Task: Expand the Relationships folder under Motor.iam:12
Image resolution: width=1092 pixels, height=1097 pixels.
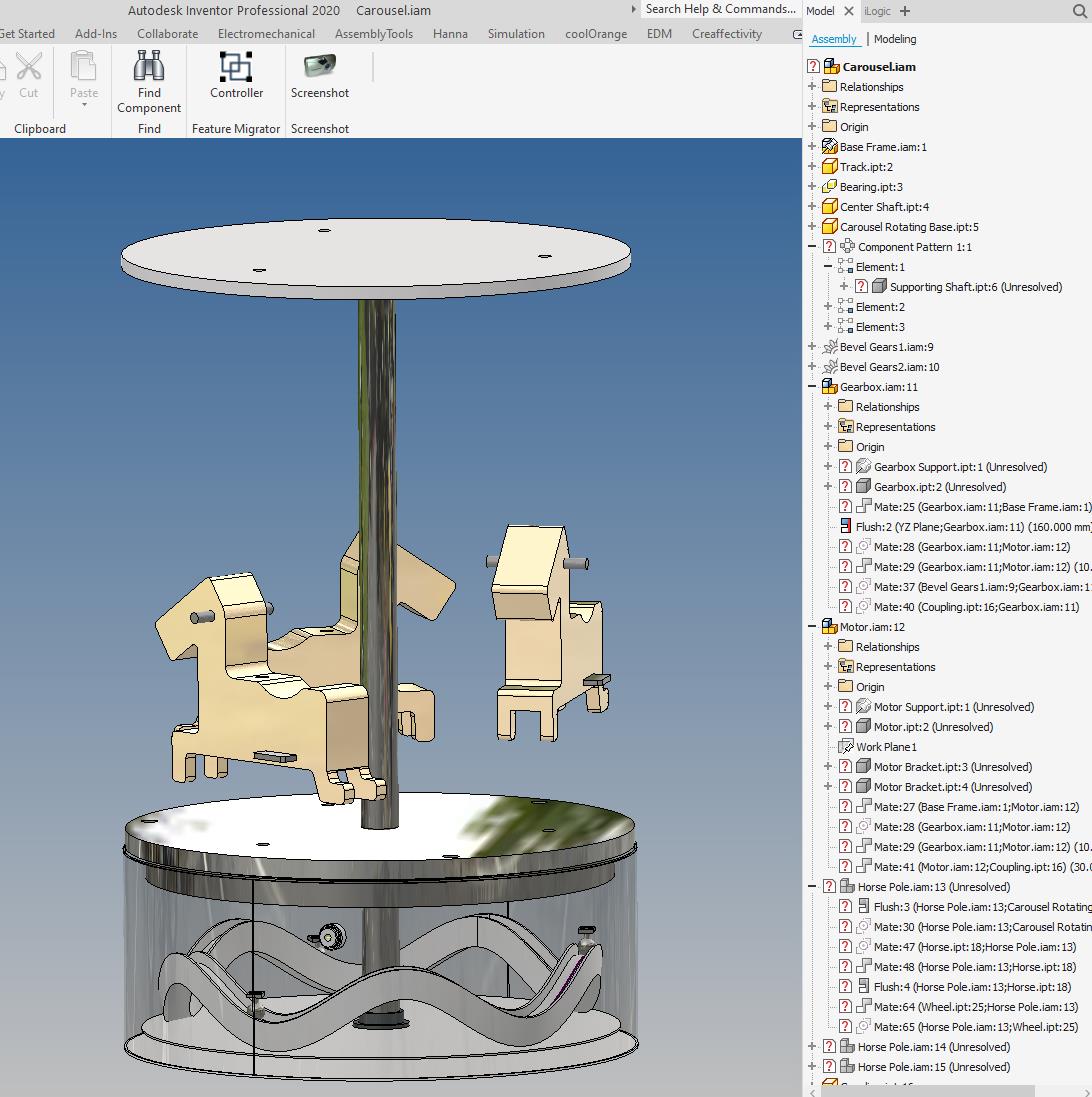Action: point(830,646)
